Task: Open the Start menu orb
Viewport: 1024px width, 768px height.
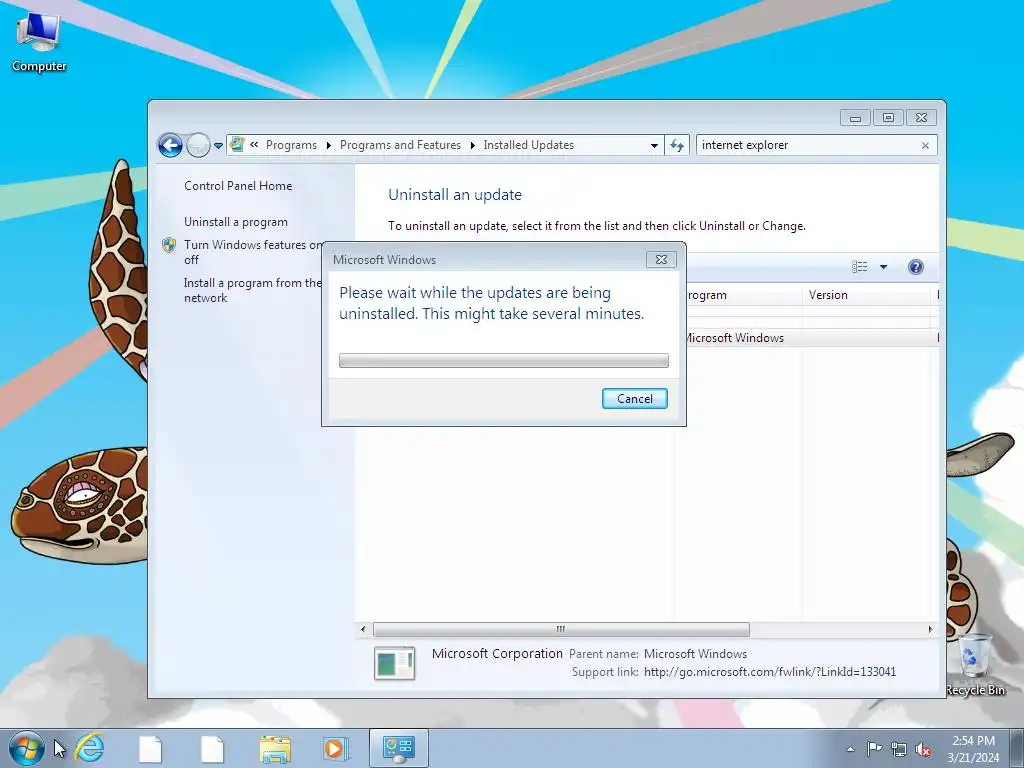Action: pos(26,748)
